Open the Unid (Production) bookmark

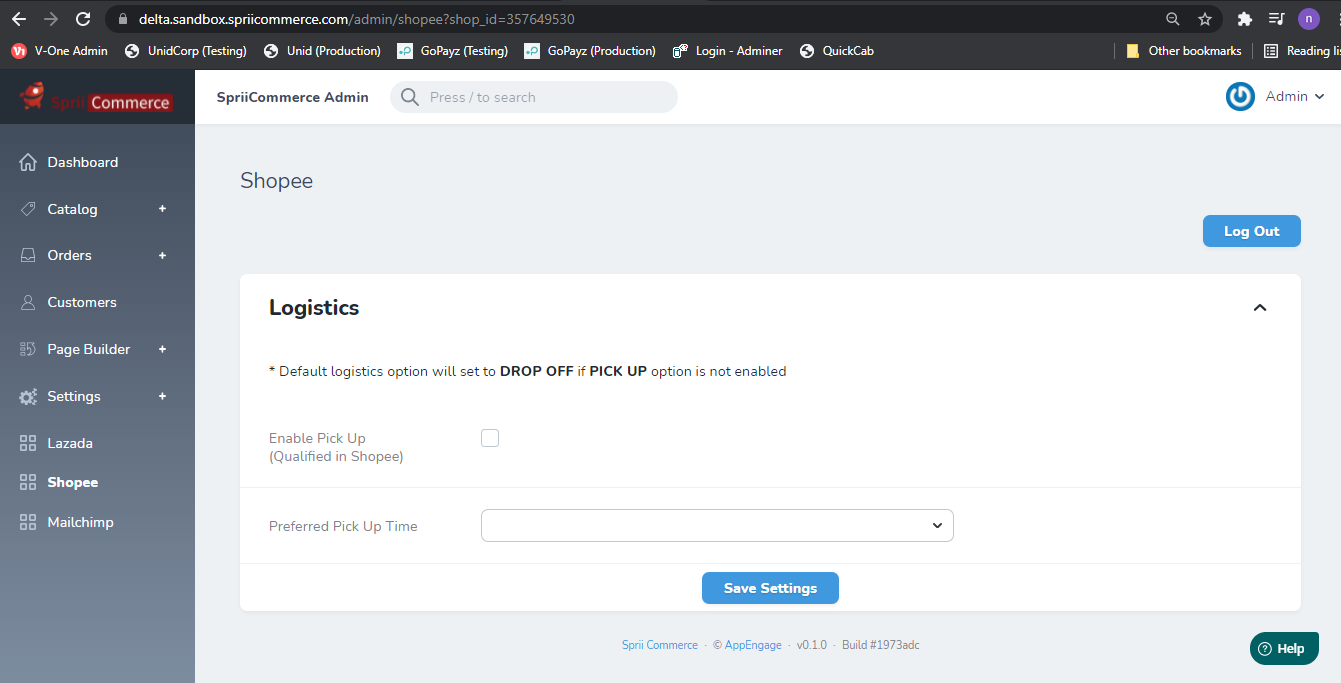point(322,51)
